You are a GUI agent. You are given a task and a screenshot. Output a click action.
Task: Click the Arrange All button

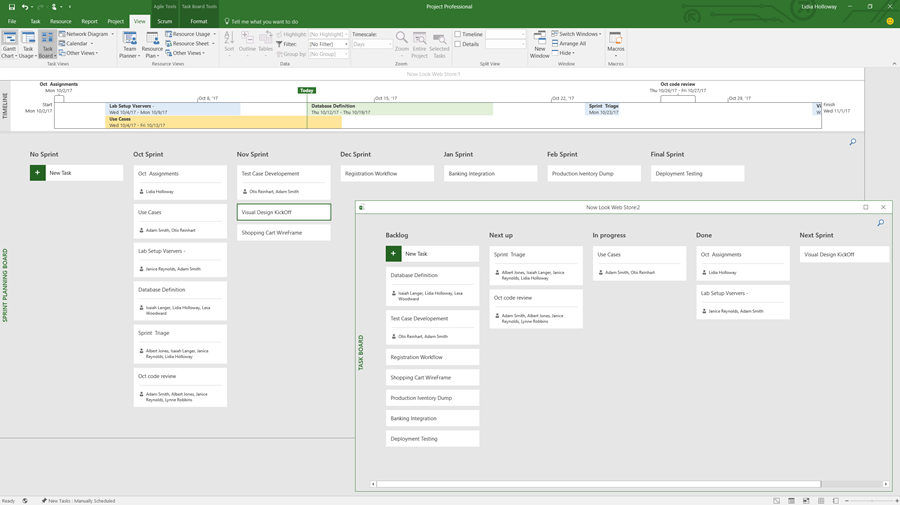point(572,44)
